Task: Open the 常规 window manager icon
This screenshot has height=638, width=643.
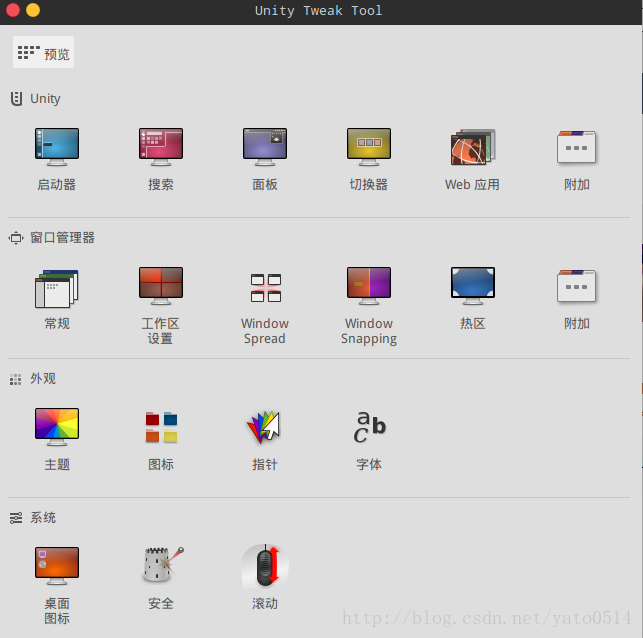Action: point(57,288)
